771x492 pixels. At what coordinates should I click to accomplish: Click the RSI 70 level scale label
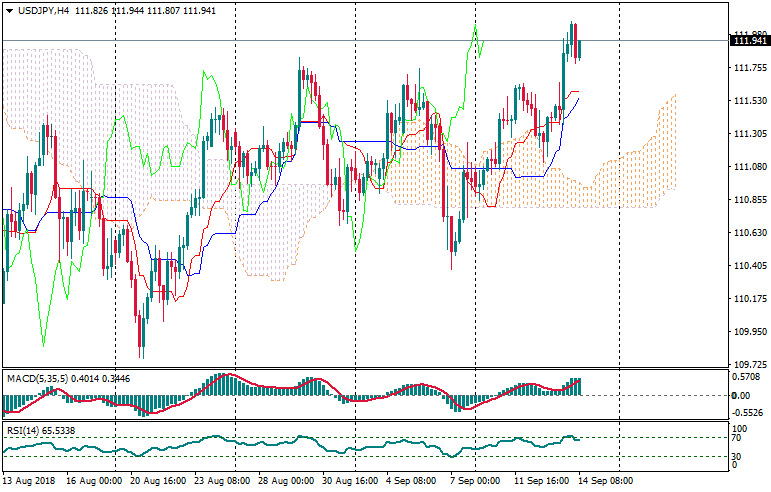pos(735,438)
